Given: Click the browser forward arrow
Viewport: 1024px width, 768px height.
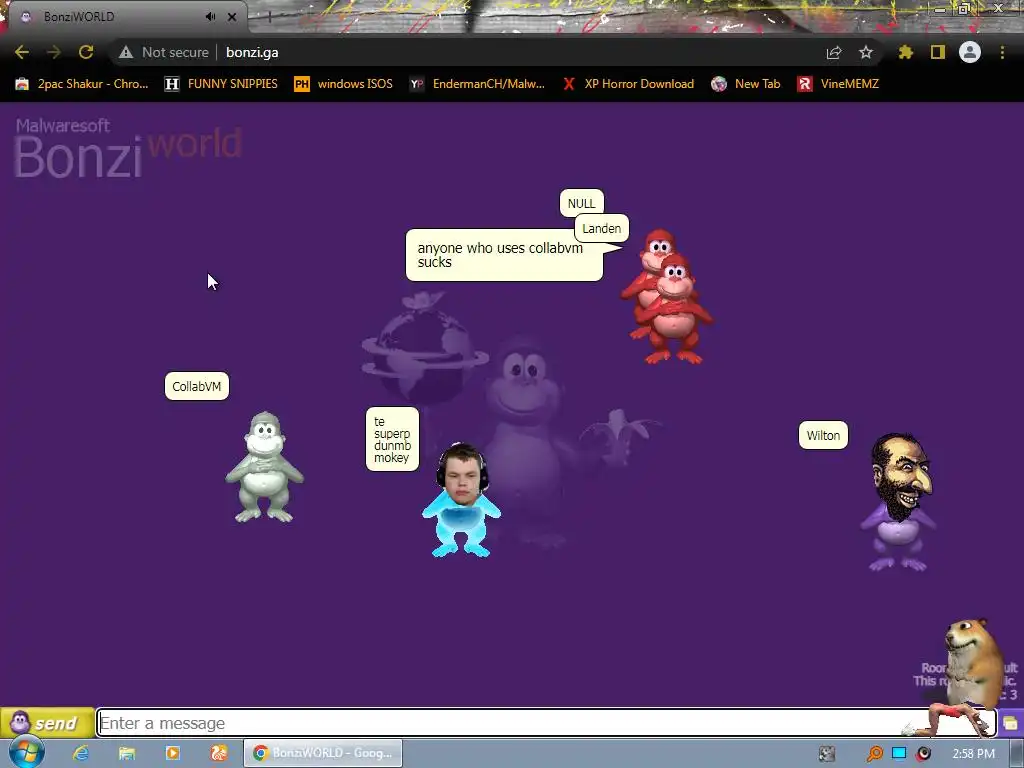Looking at the screenshot, I should point(54,52).
